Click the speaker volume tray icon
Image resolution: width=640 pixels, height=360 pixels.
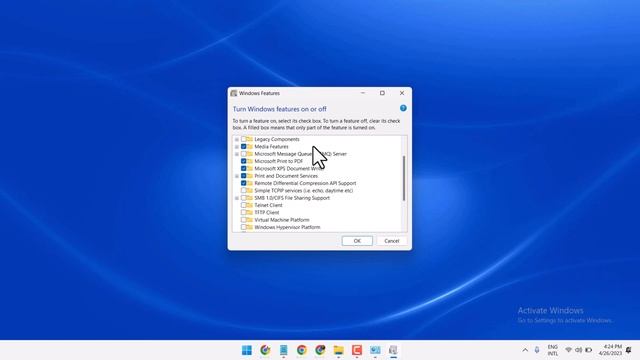(578, 350)
